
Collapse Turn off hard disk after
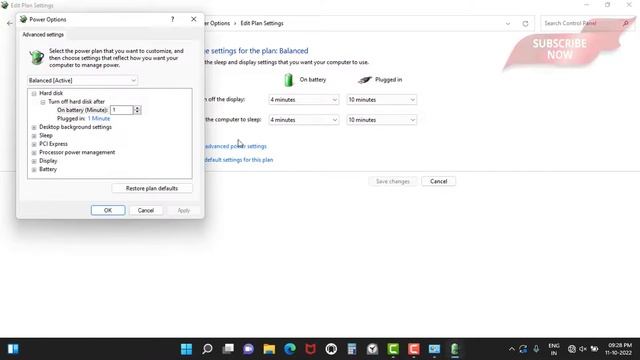pos(43,102)
